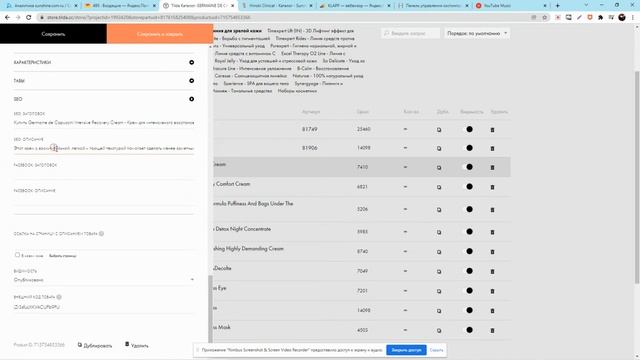This screenshot has height=360, width=640.
Task: Delete the product priced 7410
Action: [x=492, y=167]
